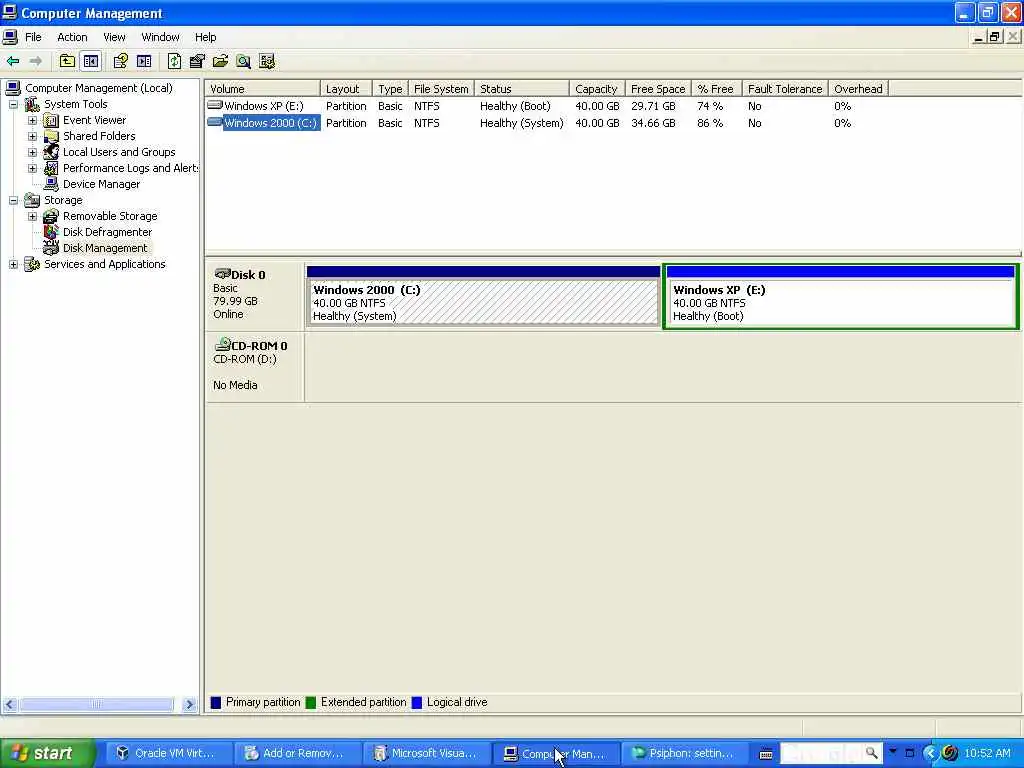Open the Action menu
The height and width of the screenshot is (768, 1024).
coord(72,37)
